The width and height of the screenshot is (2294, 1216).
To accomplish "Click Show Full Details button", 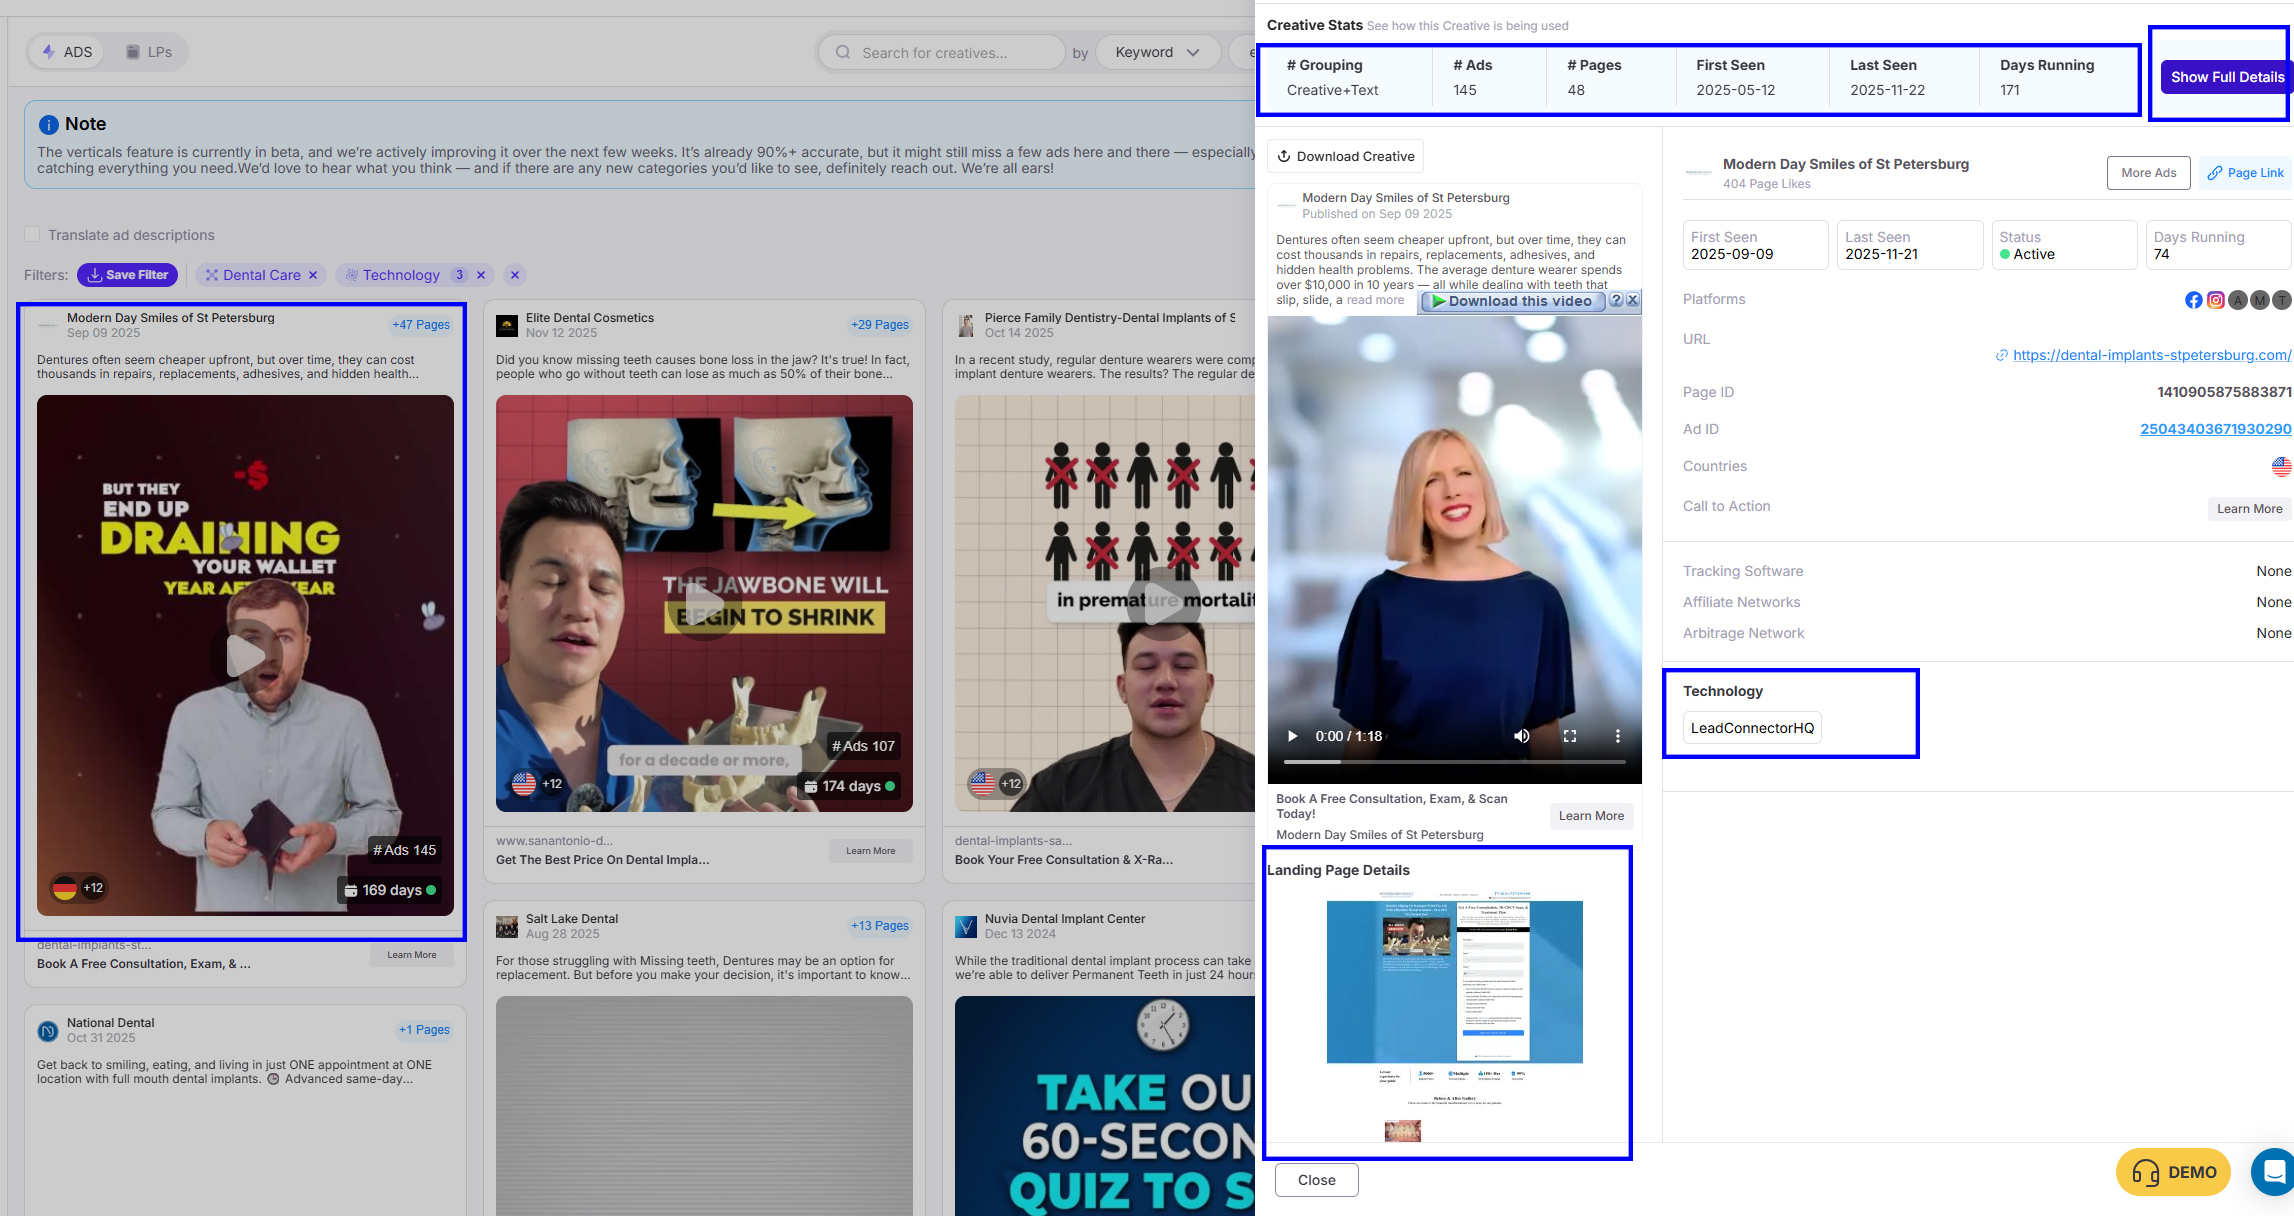I will click(2226, 77).
